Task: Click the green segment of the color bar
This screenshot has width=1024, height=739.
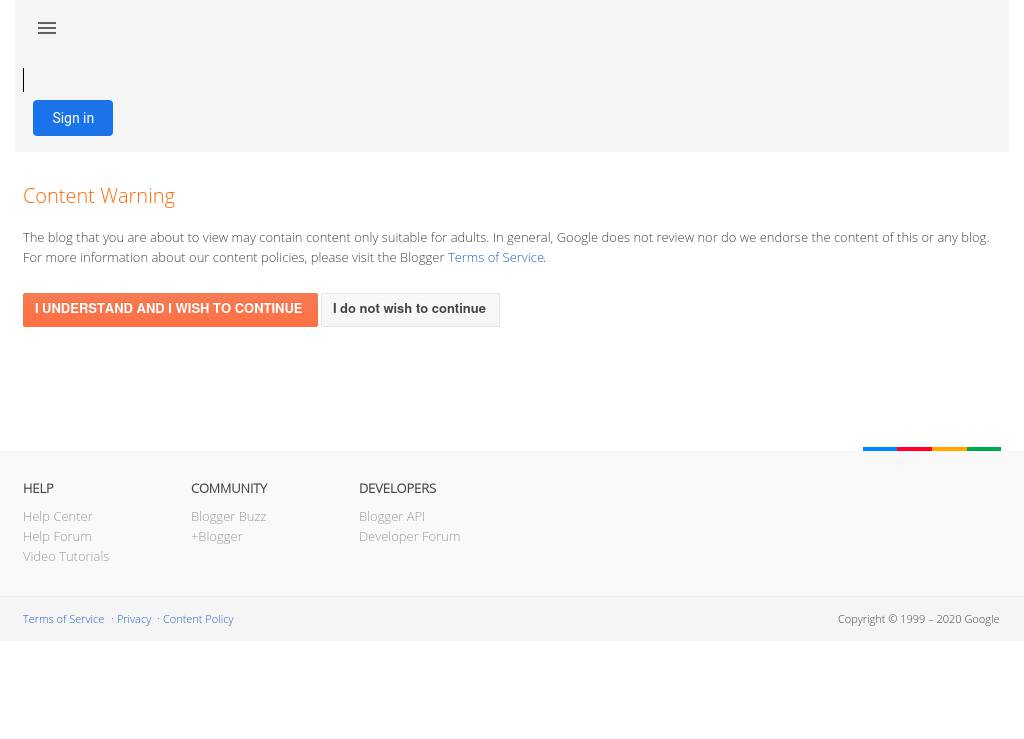Action: click(984, 449)
